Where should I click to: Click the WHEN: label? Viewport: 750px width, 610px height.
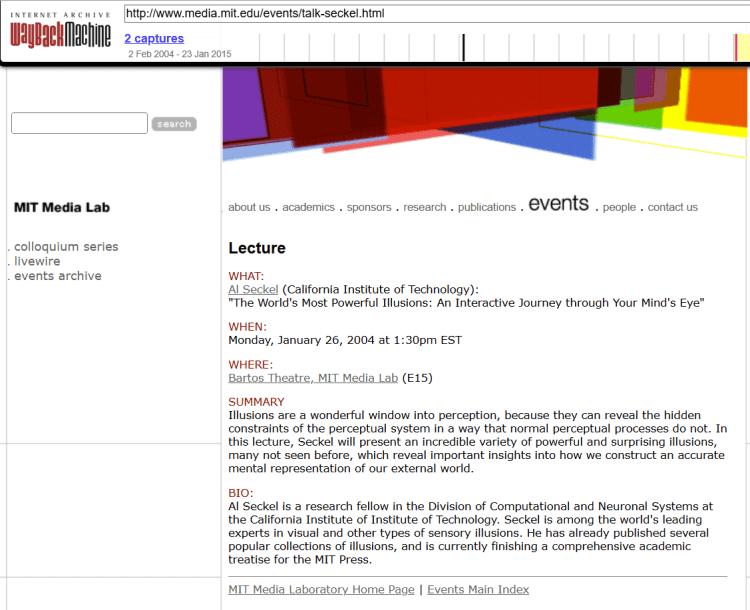pos(247,327)
